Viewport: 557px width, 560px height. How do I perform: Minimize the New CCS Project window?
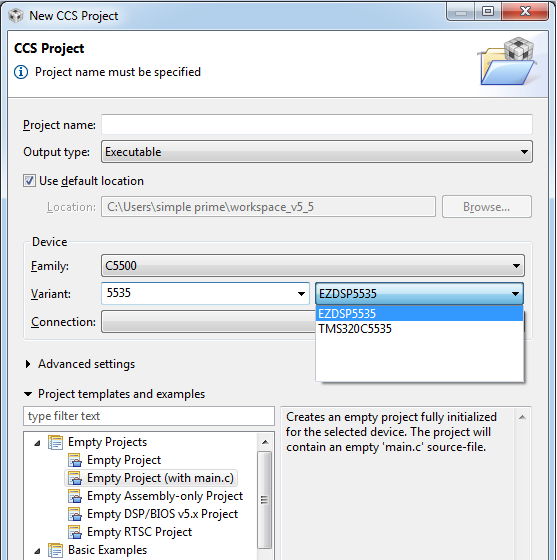tap(461, 12)
